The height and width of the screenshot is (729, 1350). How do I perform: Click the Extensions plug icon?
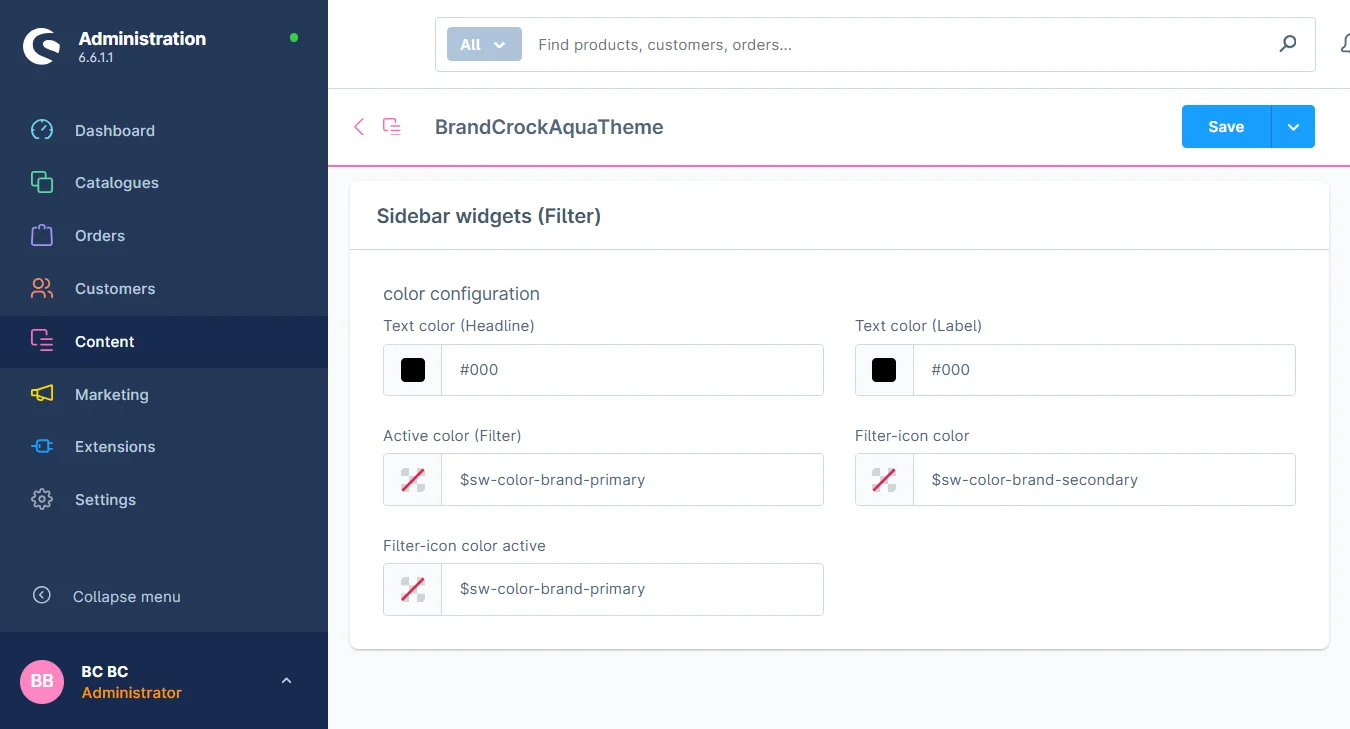[x=42, y=447]
